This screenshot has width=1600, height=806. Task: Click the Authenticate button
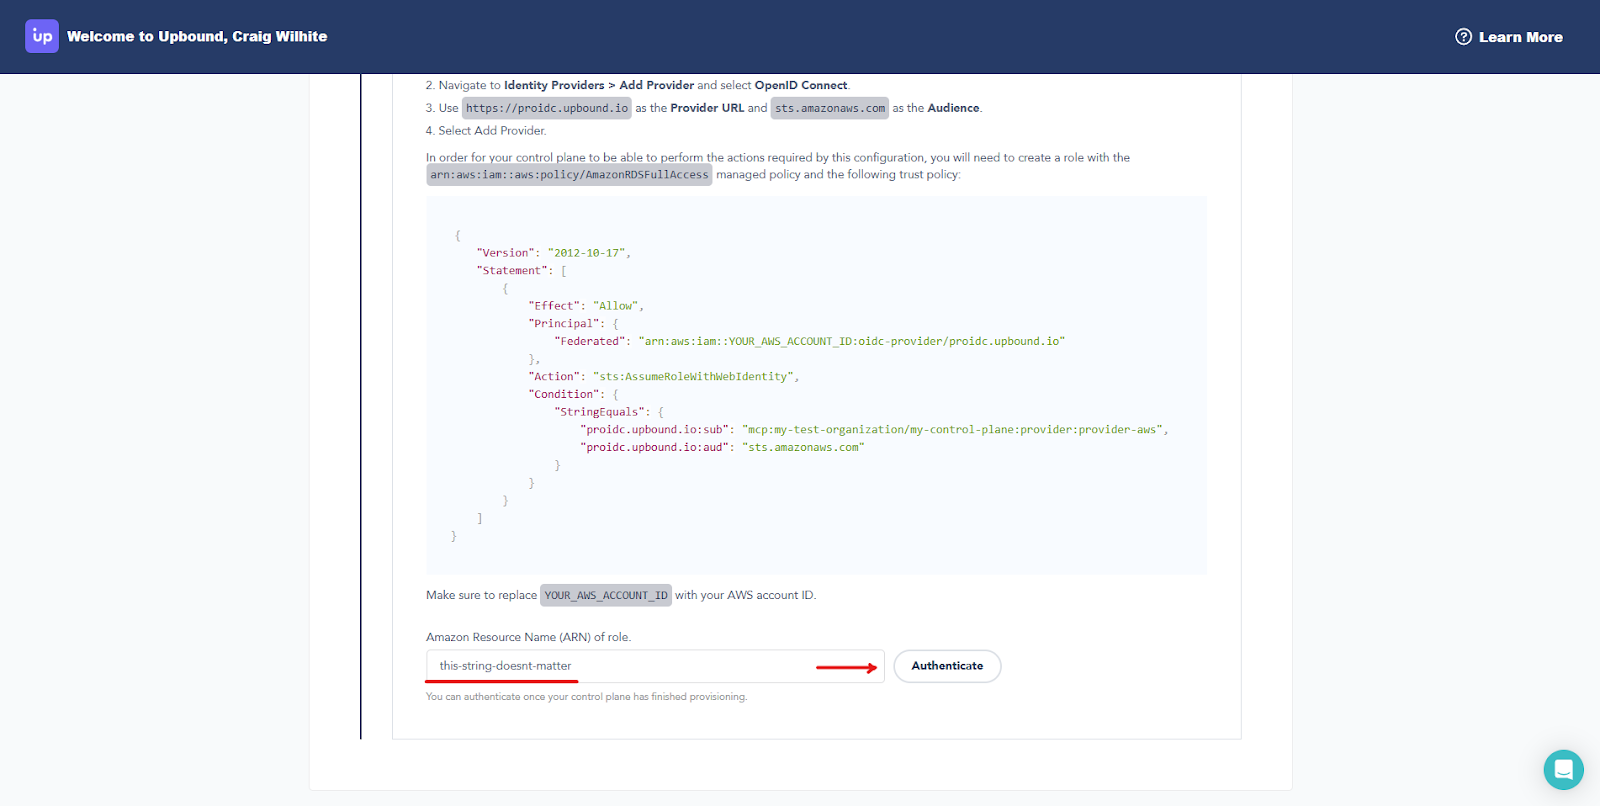947,666
